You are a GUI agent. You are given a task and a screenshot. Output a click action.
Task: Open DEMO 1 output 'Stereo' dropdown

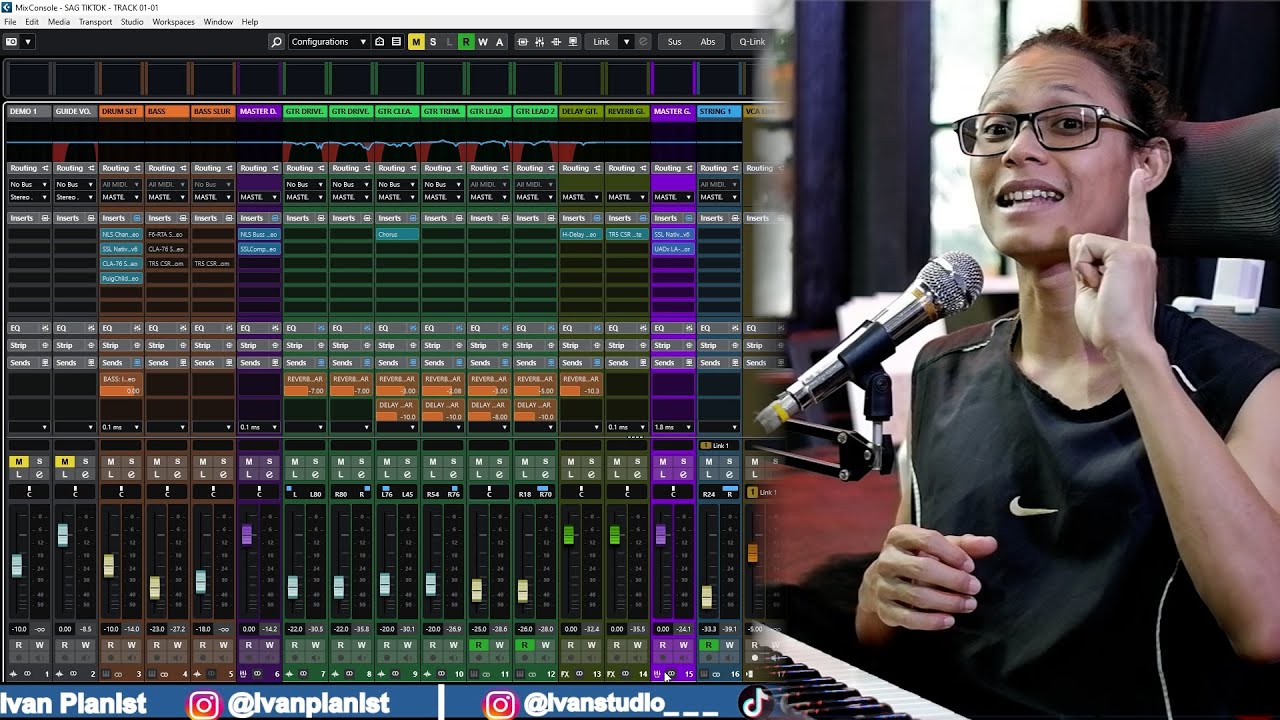29,197
